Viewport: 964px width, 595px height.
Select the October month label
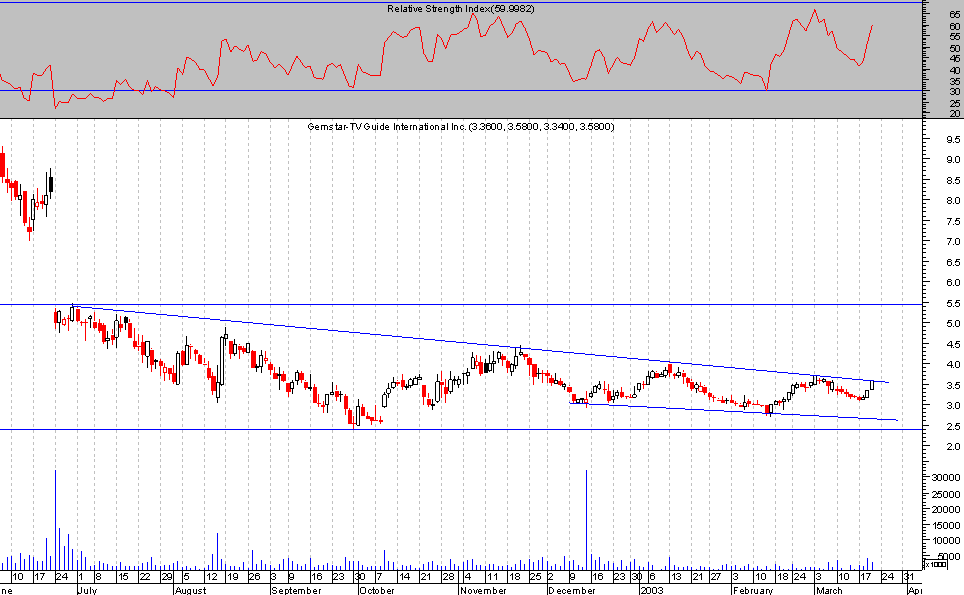(x=377, y=590)
